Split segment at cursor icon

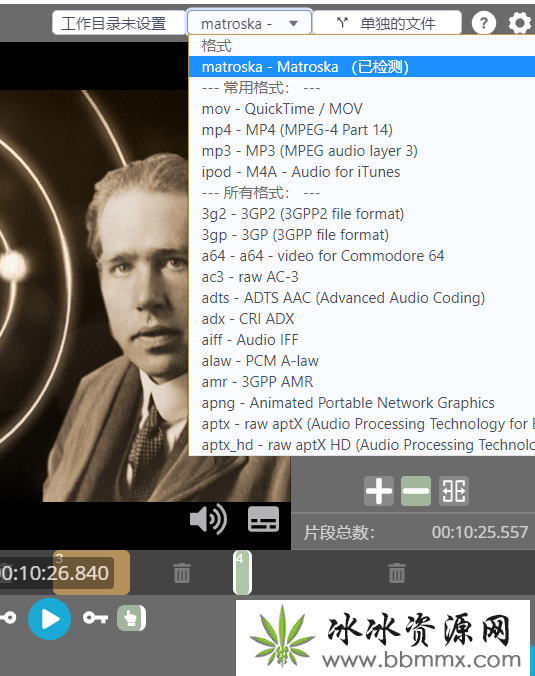[x=454, y=491]
